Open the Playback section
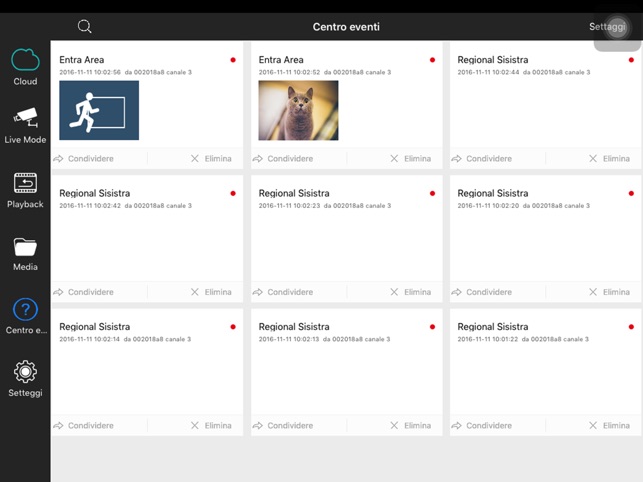643x482 pixels. [25, 190]
